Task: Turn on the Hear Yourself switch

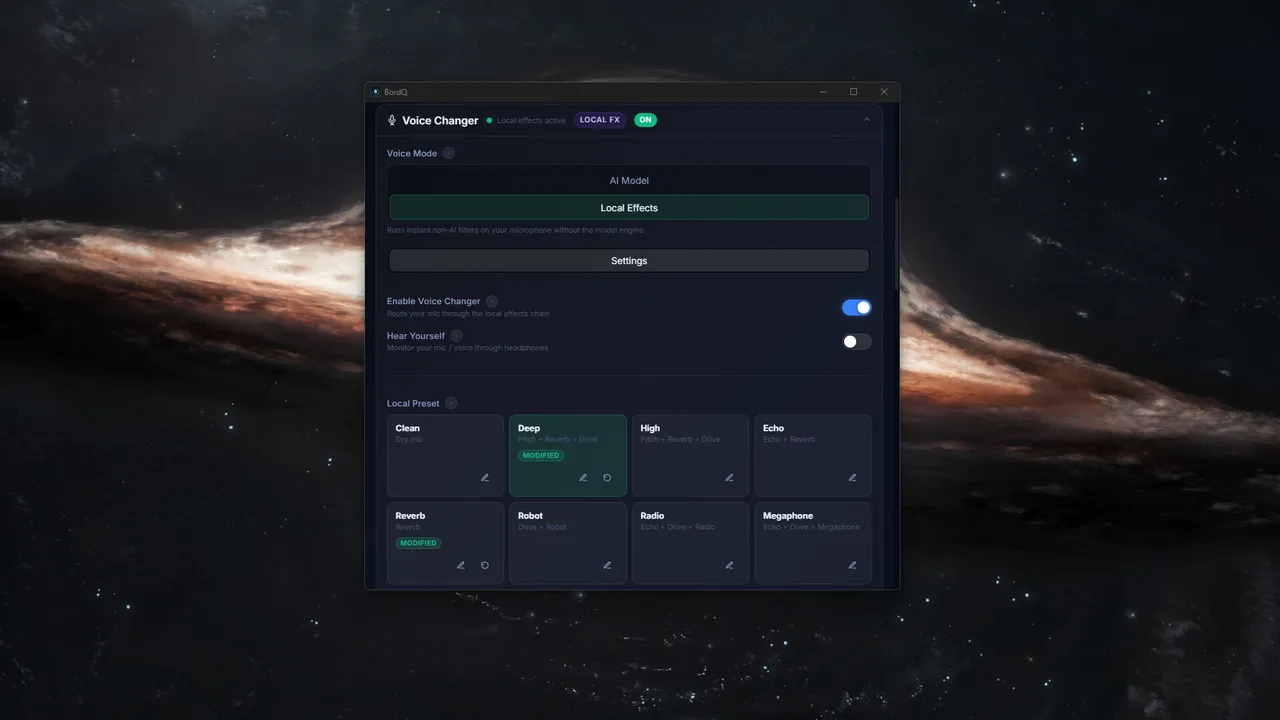Action: point(857,341)
